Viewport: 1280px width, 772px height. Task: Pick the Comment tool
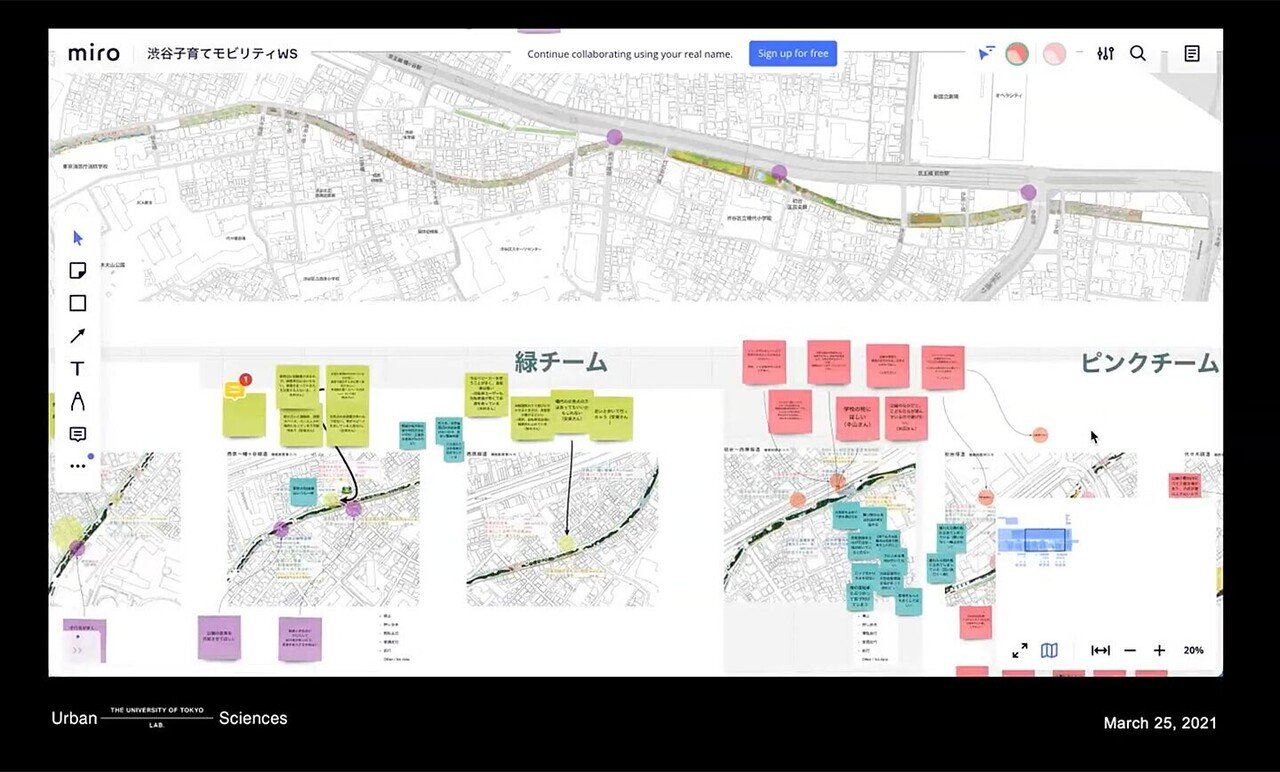tap(78, 434)
